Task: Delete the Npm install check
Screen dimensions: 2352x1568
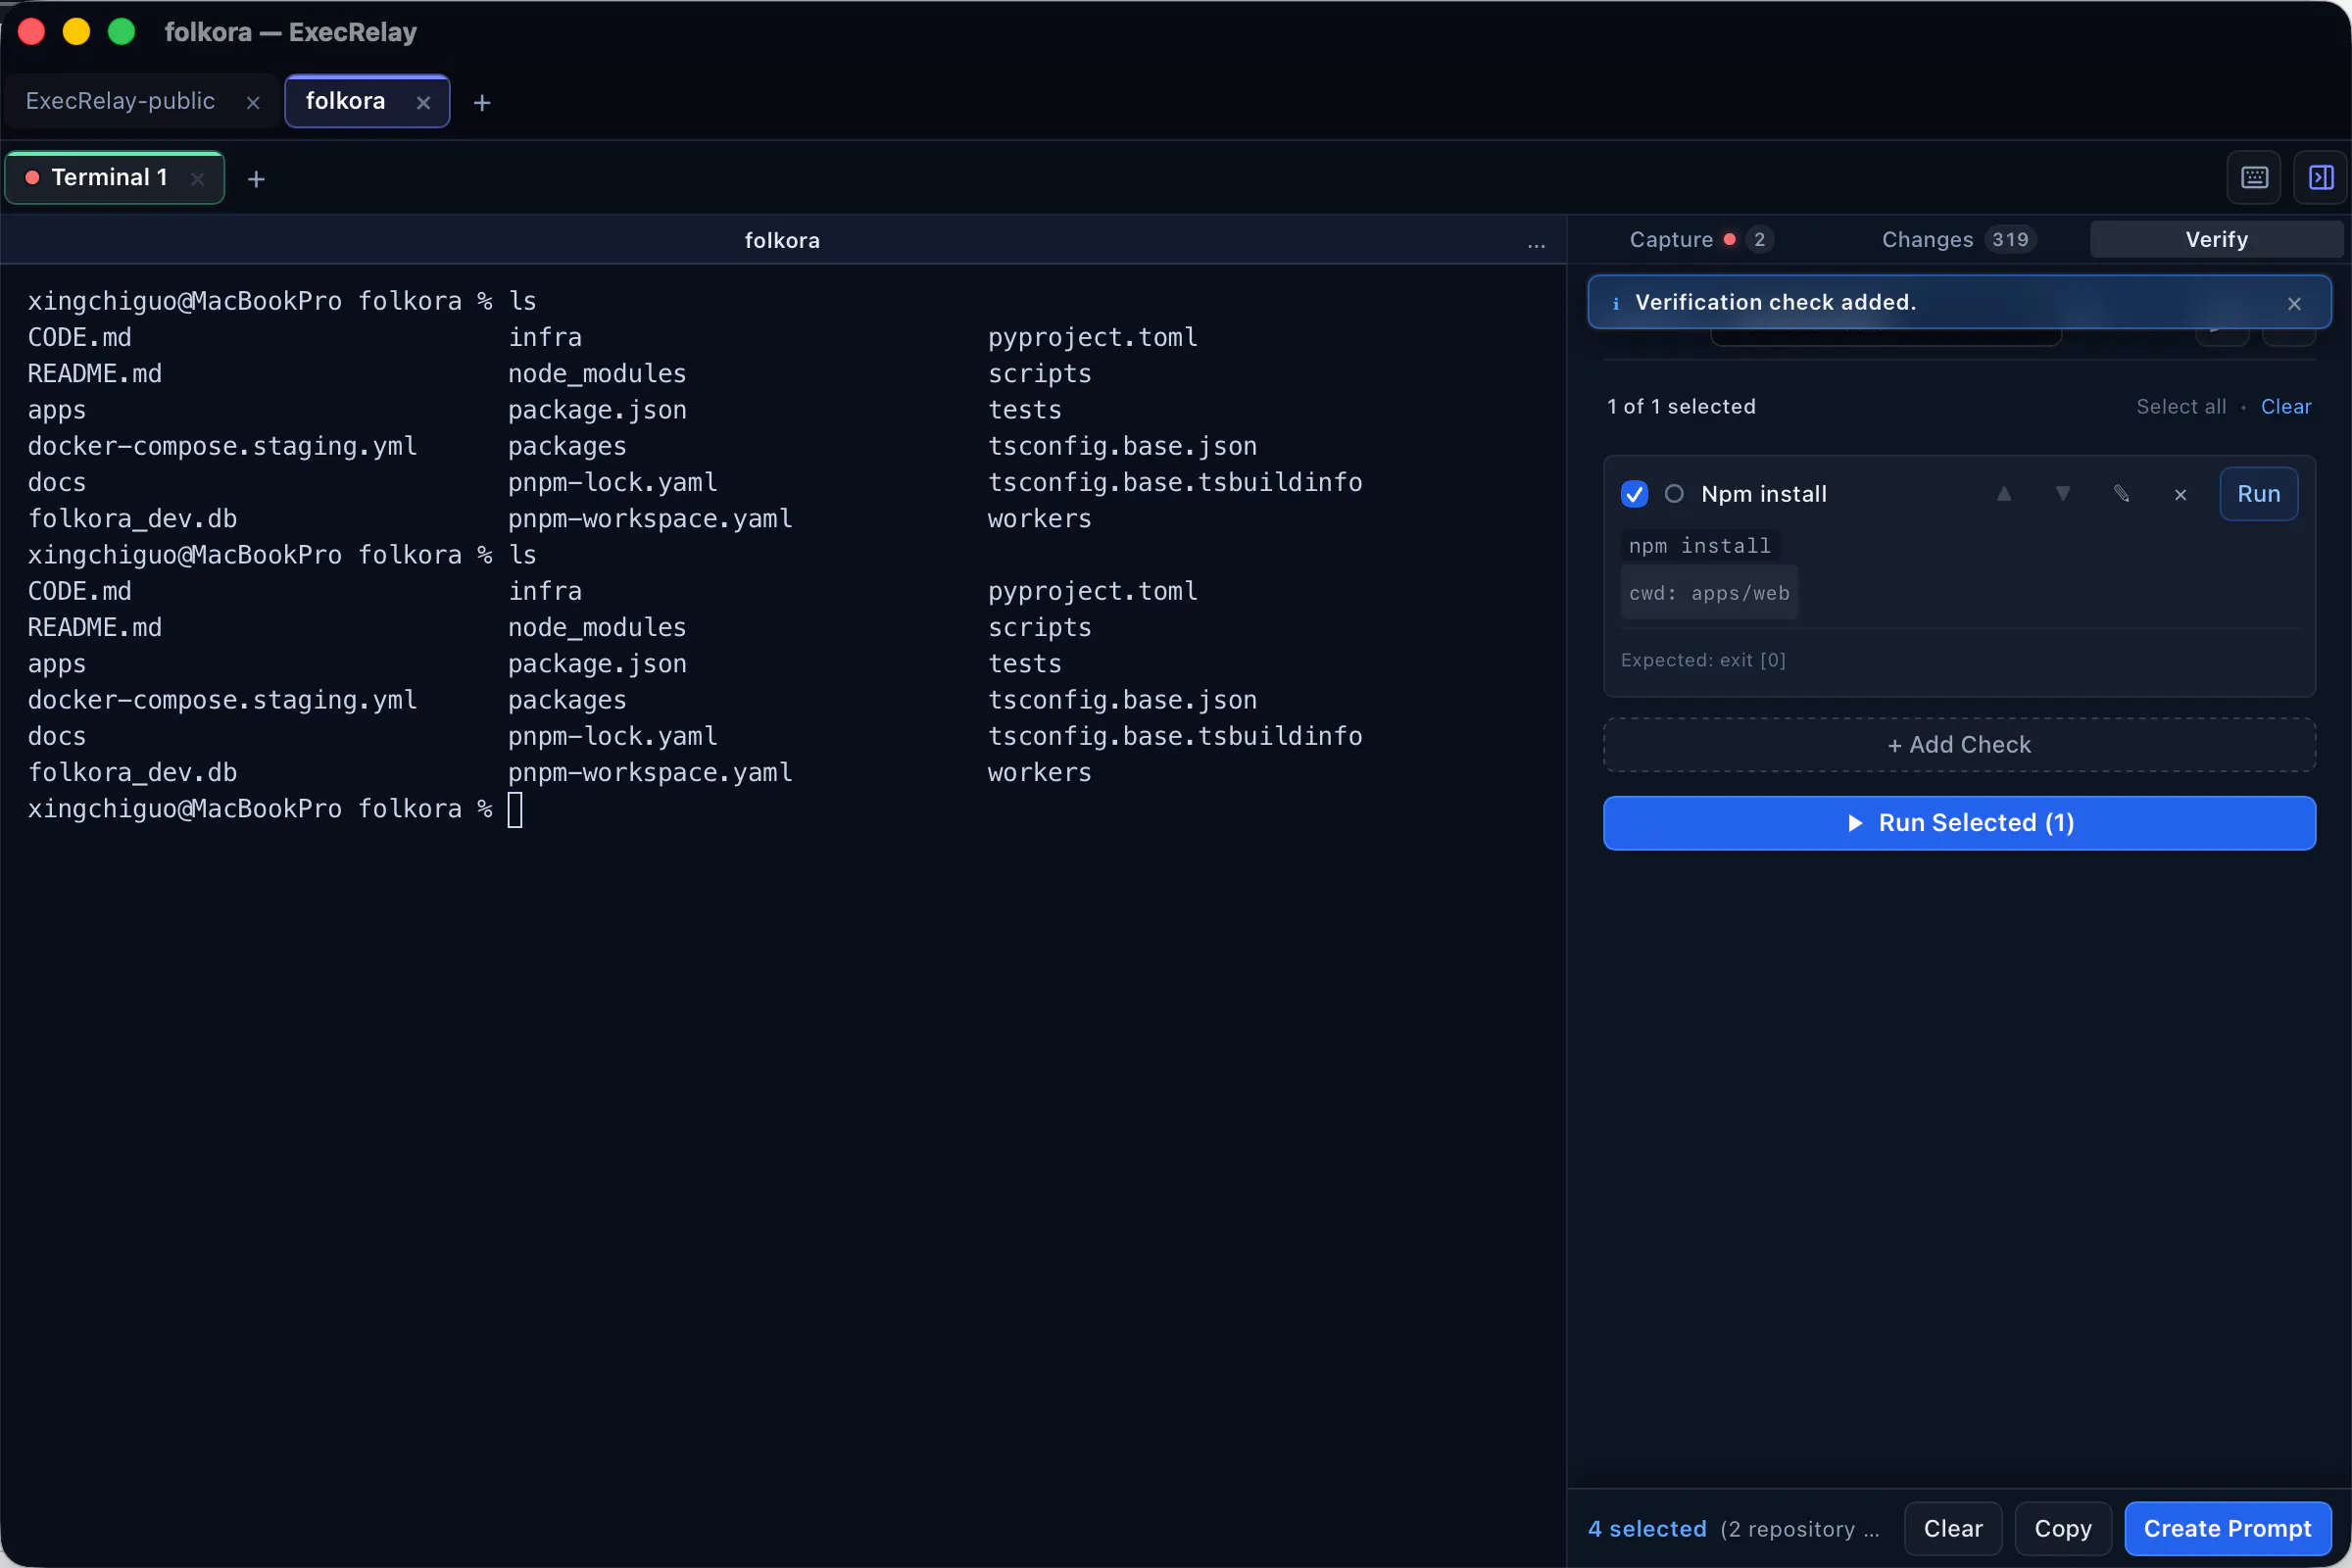Action: (x=2180, y=494)
